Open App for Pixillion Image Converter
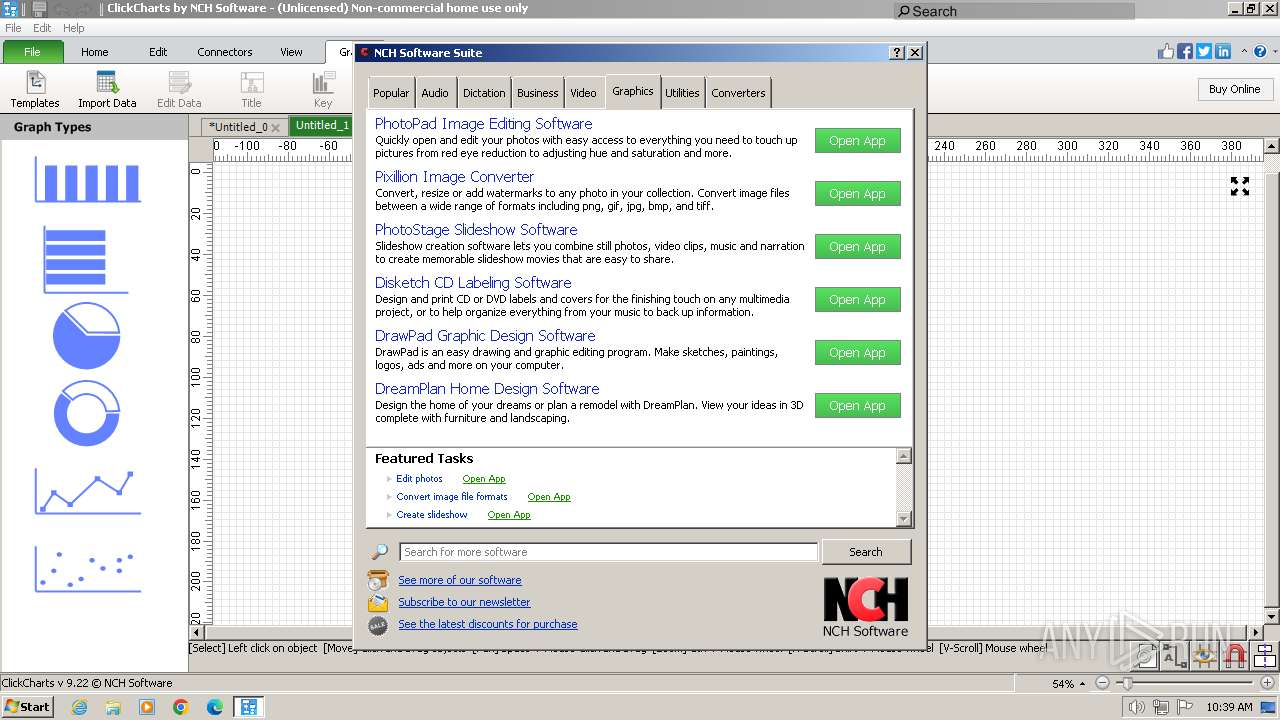This screenshot has height=720, width=1280. pos(858,194)
